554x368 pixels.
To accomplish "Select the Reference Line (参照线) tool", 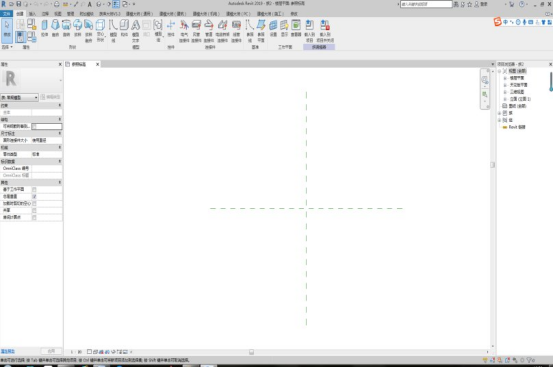I will (250, 30).
